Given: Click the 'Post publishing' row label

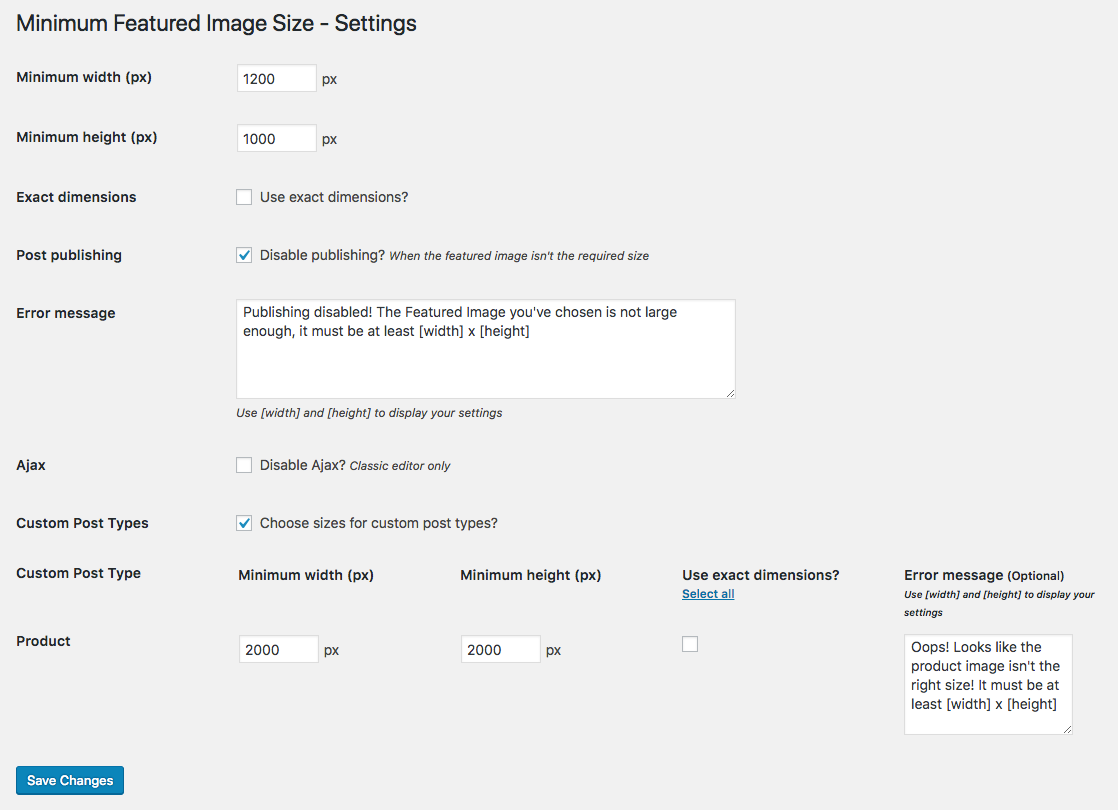Looking at the screenshot, I should tap(69, 255).
